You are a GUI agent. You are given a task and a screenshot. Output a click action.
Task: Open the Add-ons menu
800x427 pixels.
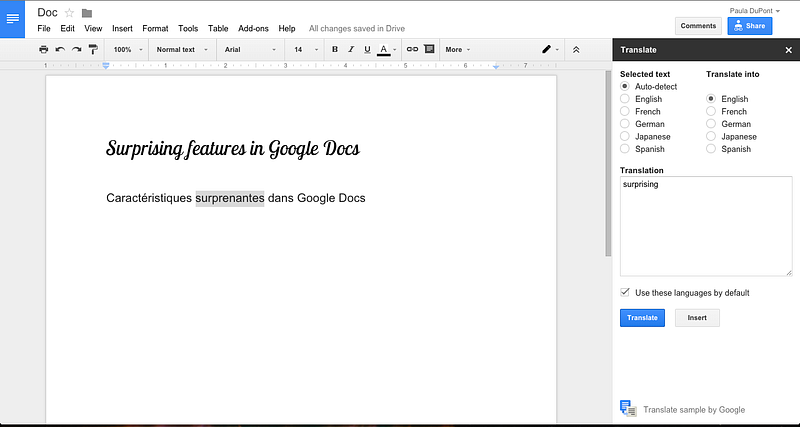tap(253, 29)
